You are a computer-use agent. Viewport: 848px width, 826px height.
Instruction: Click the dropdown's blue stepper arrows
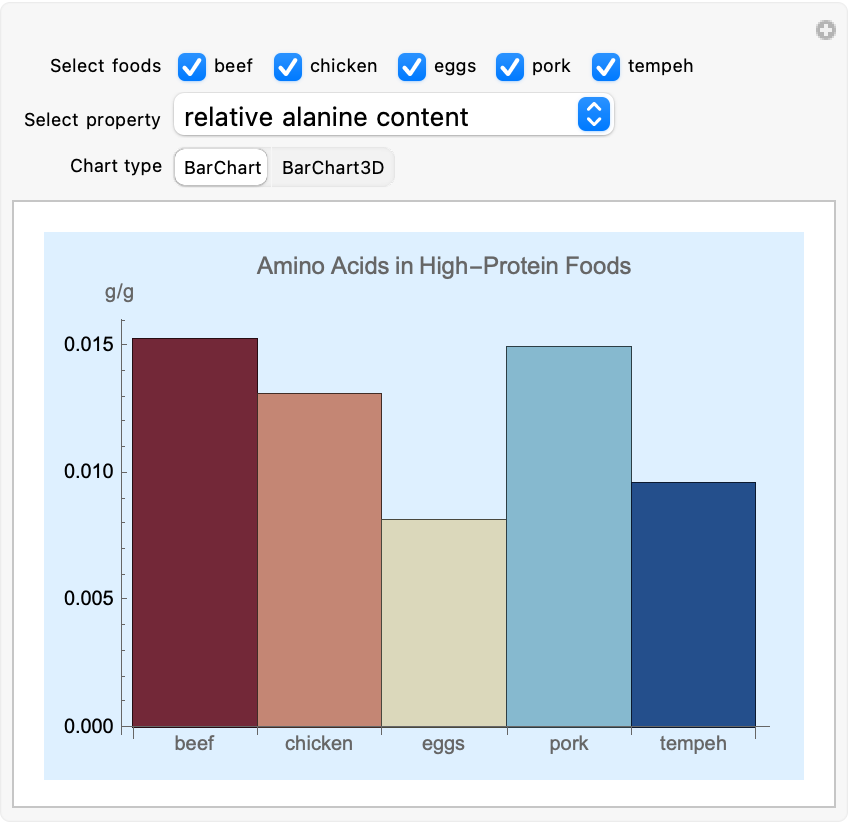tap(593, 116)
